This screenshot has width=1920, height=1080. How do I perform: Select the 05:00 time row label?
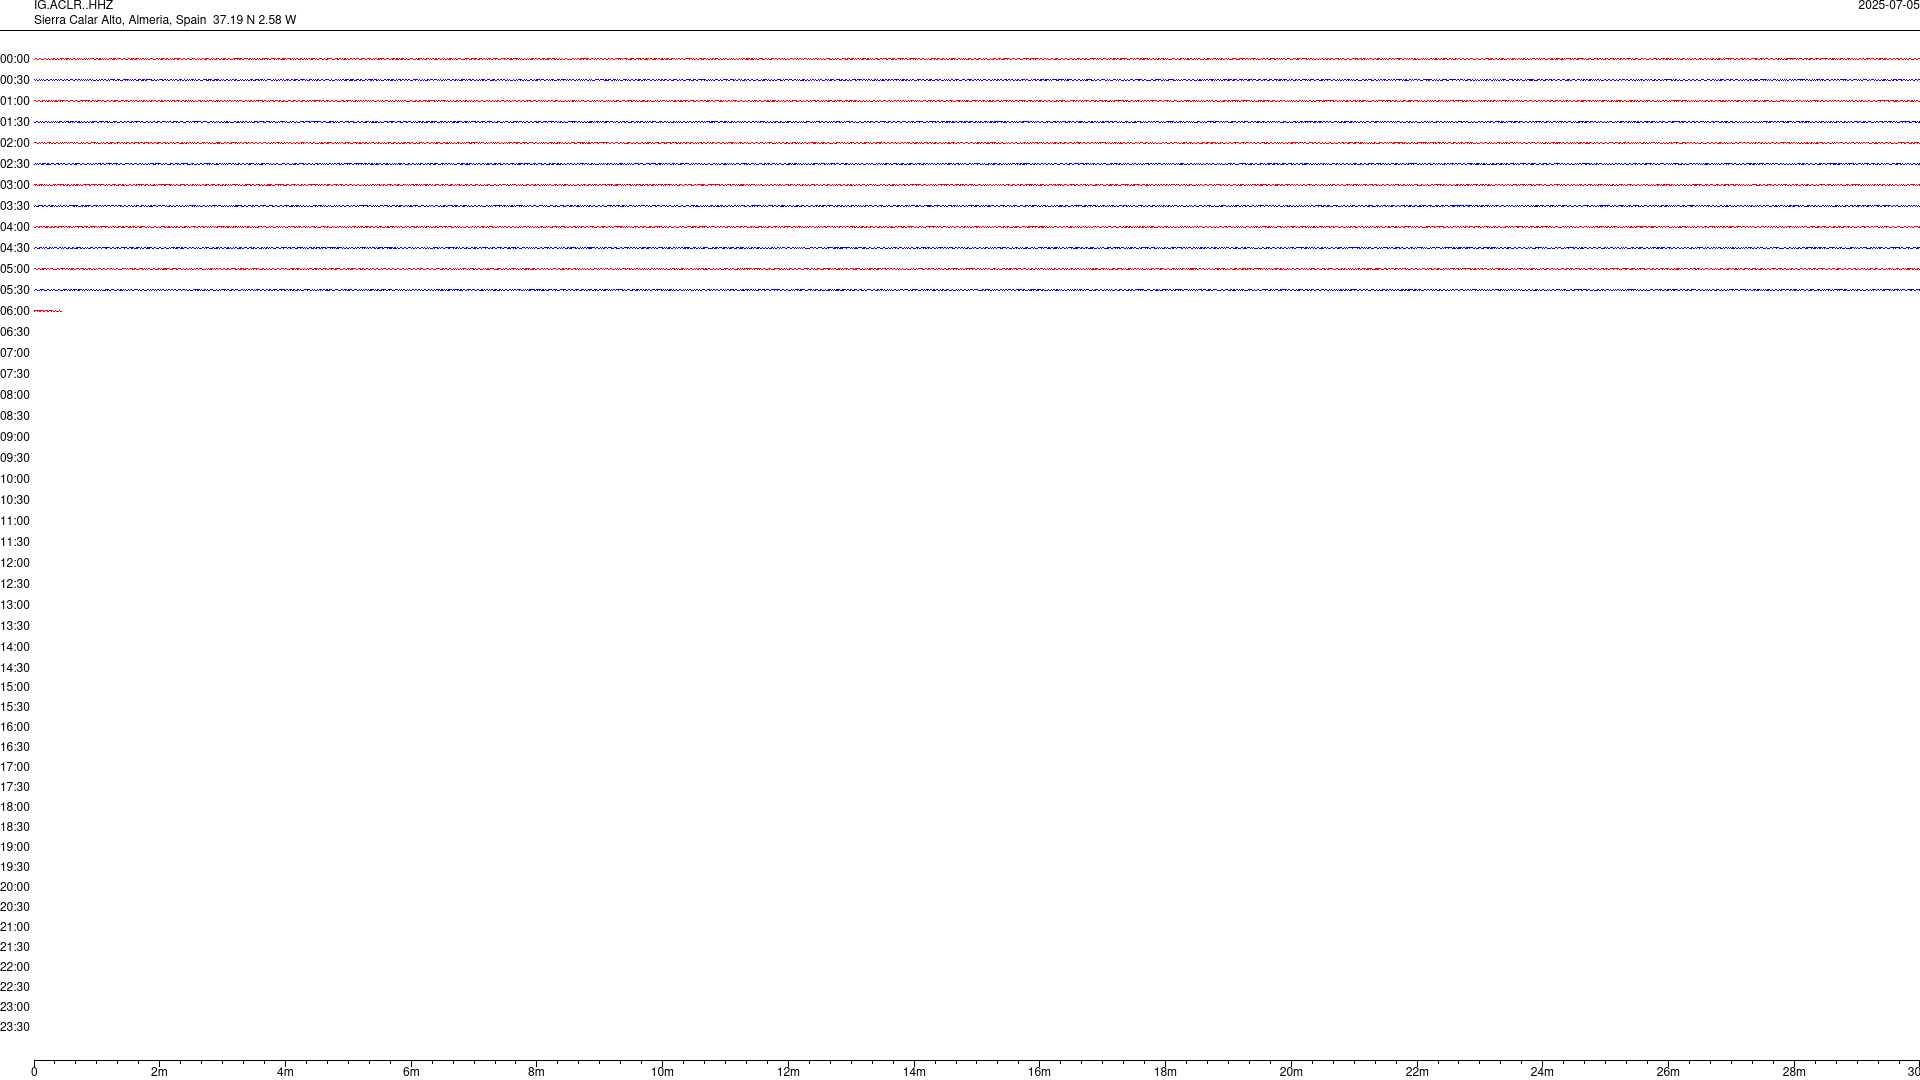15,269
